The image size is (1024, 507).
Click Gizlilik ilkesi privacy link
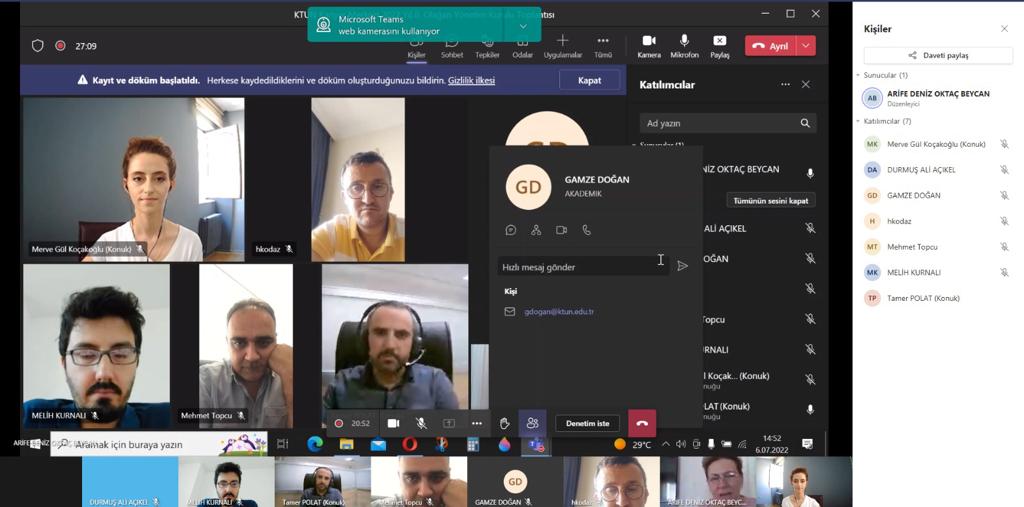(471, 80)
